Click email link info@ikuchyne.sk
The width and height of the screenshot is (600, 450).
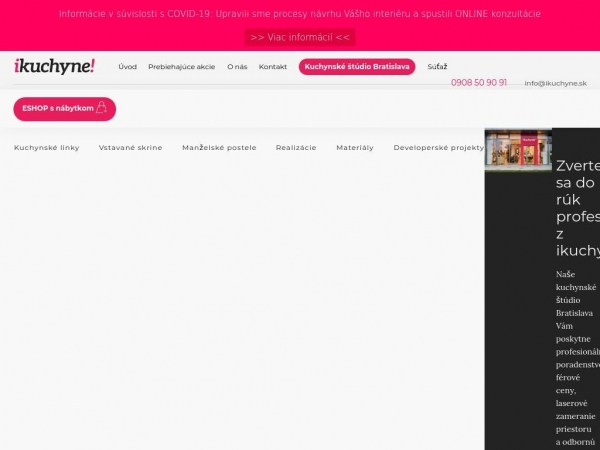(x=555, y=84)
